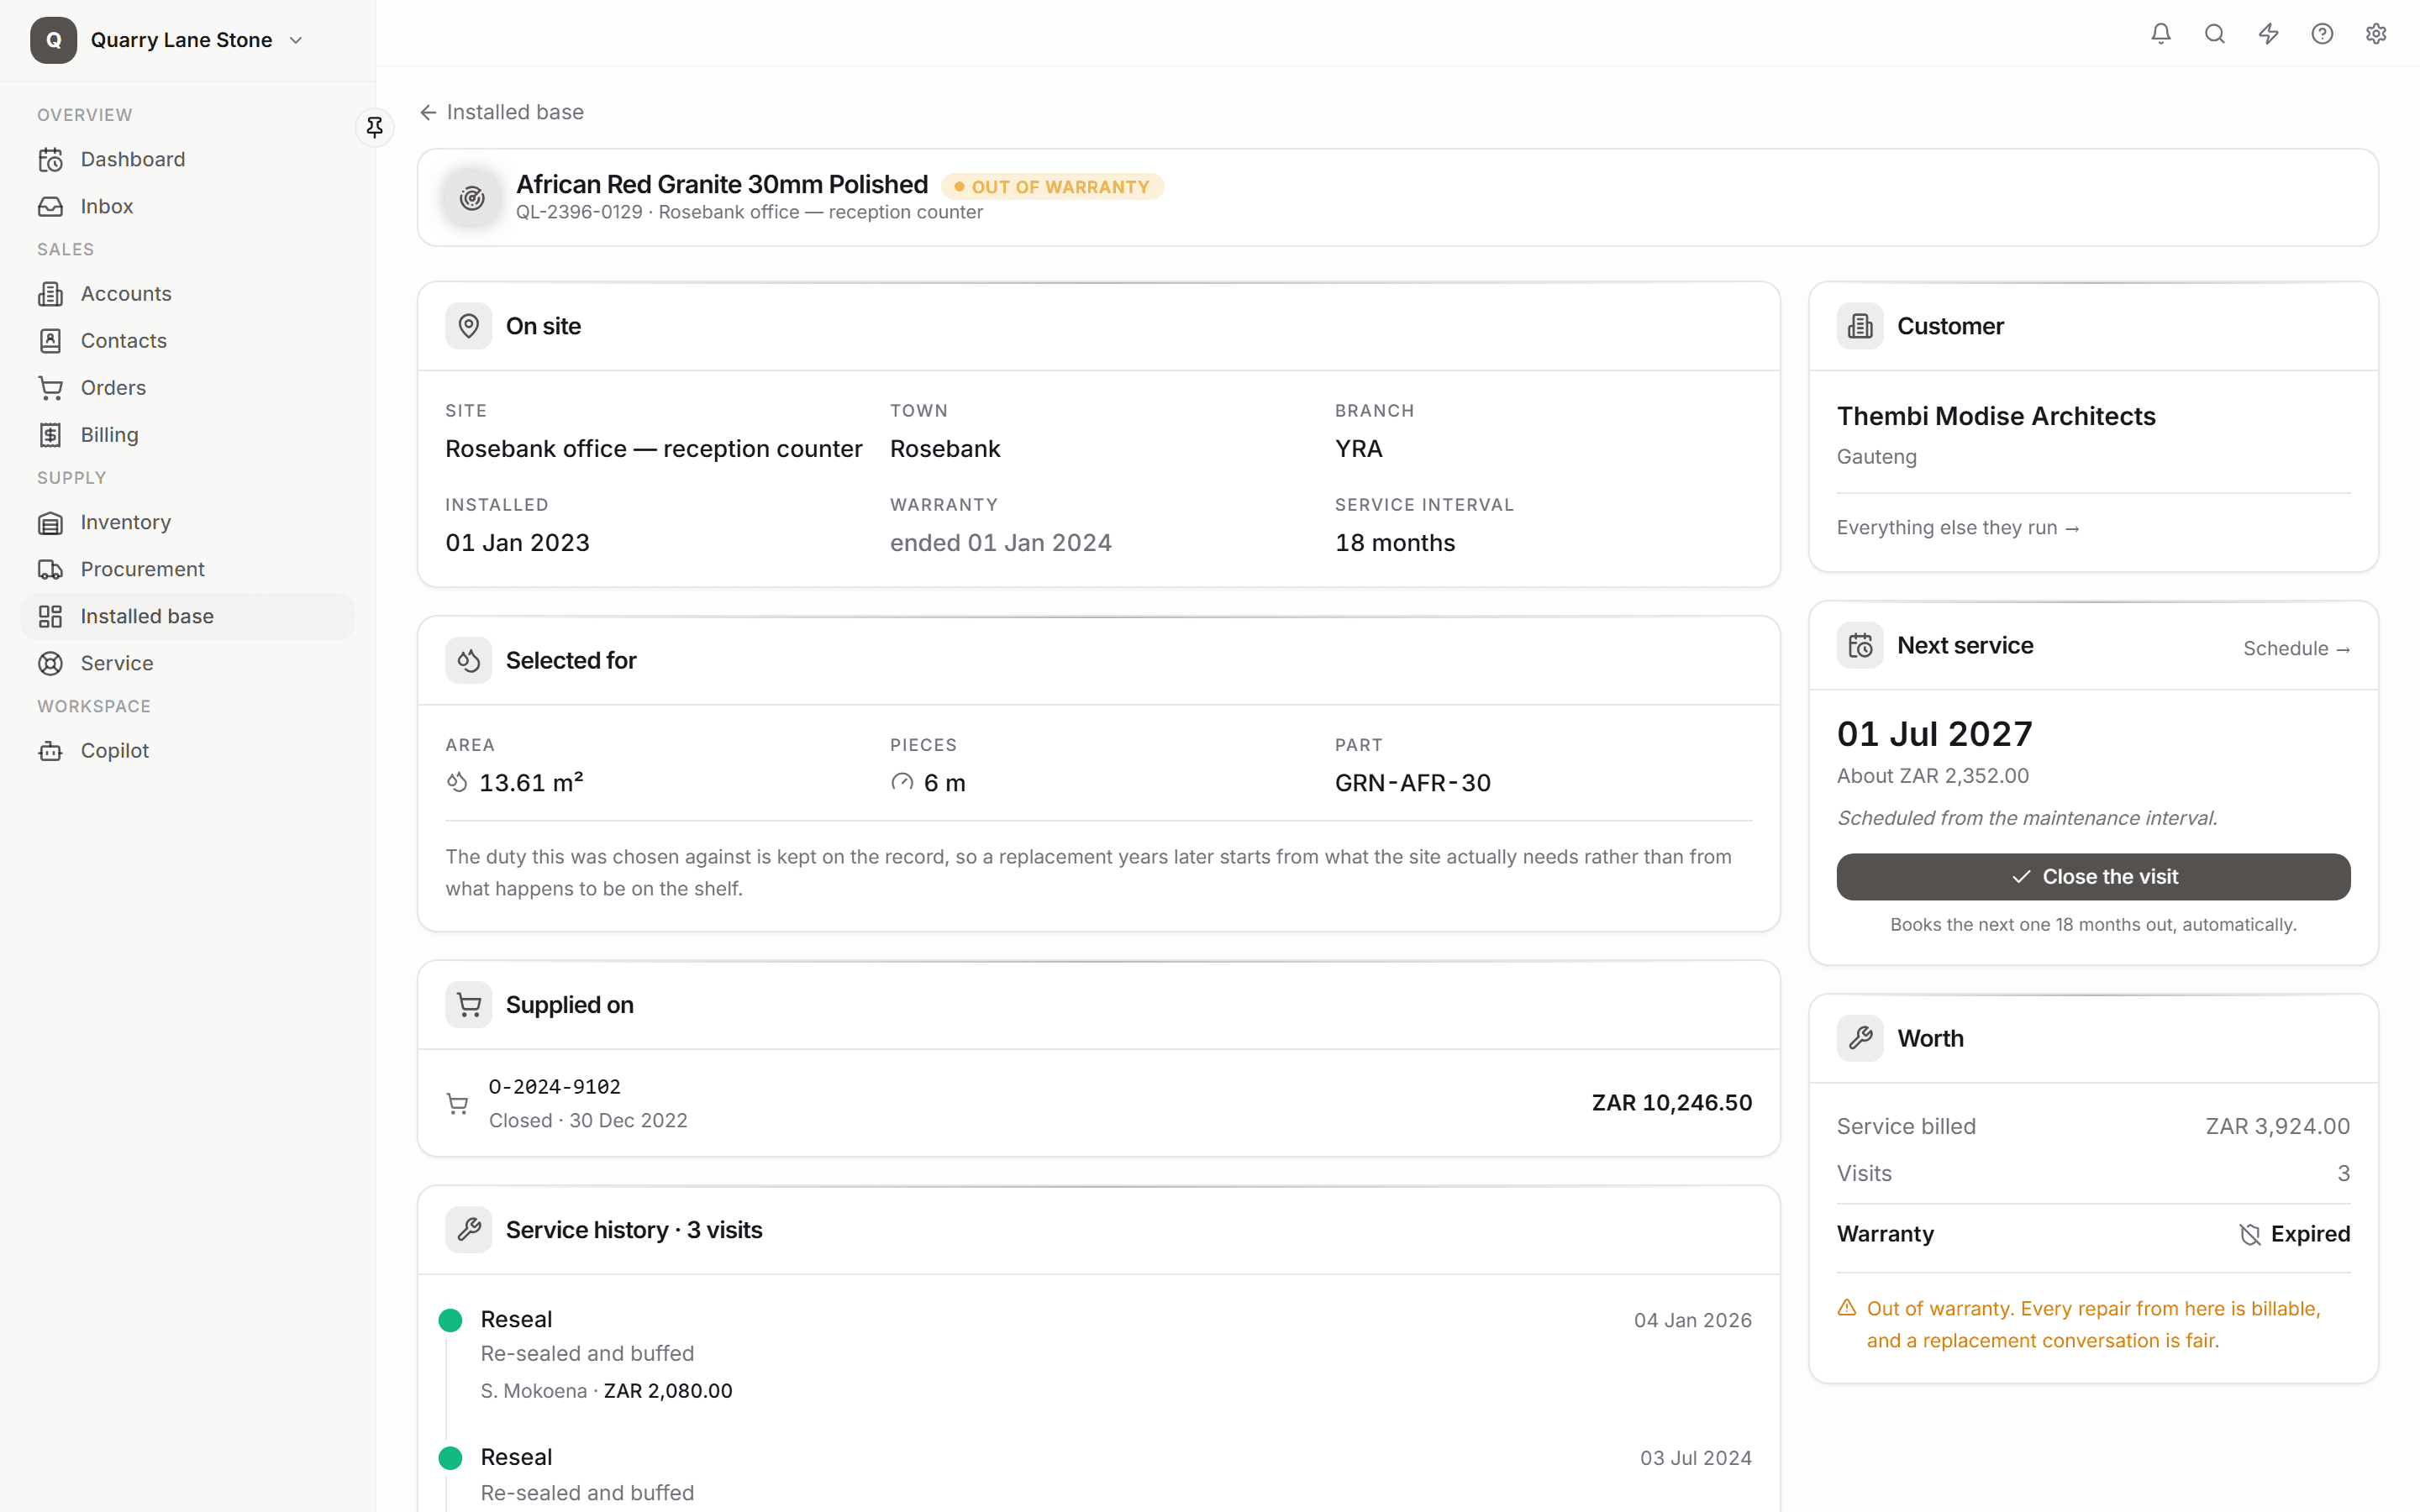
Task: Open Everything else they run link
Action: (x=1958, y=527)
